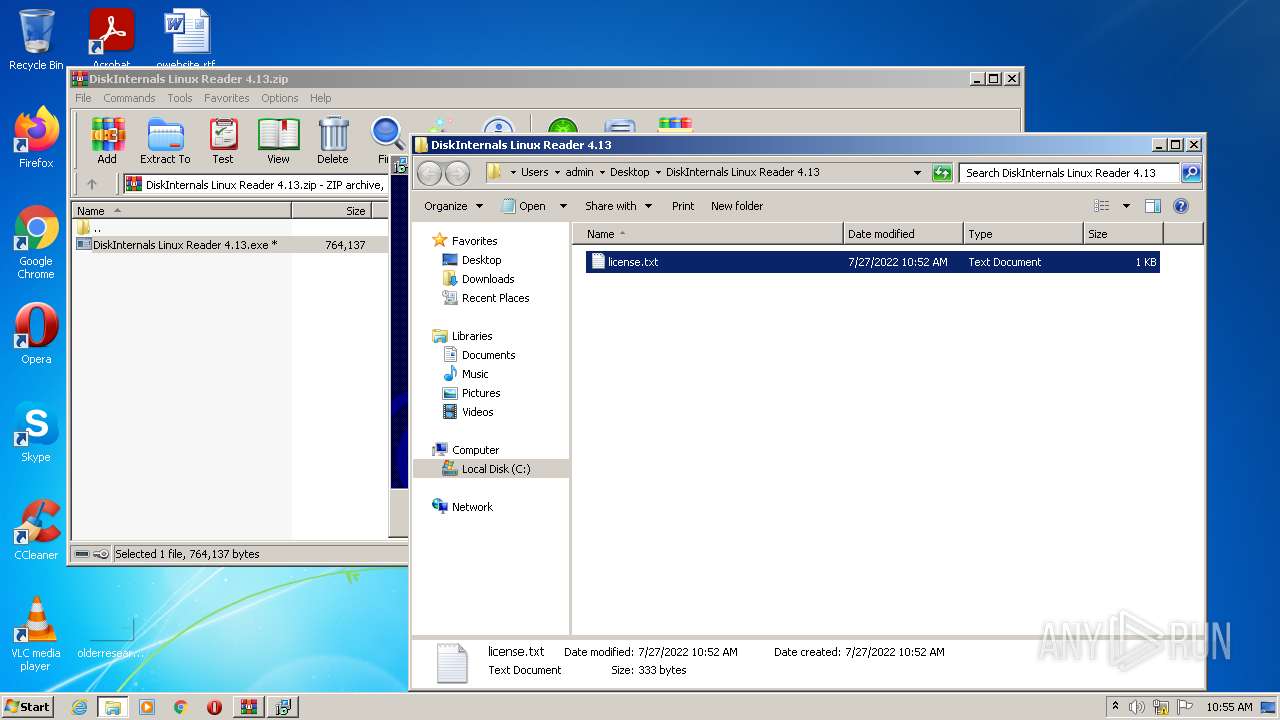This screenshot has height=720, width=1280.
Task: Open Explorer help question mark icon
Action: click(x=1181, y=206)
